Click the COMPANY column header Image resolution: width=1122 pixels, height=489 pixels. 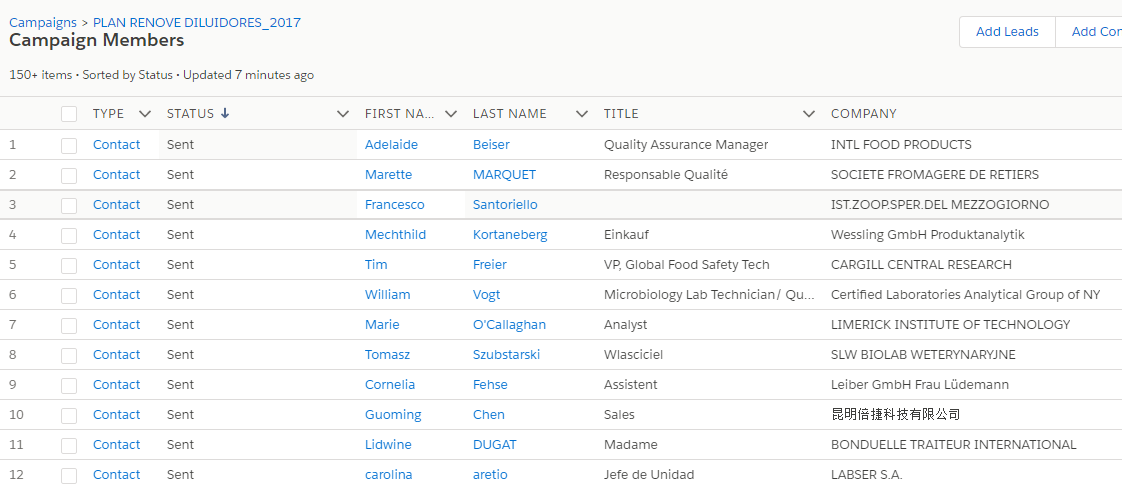click(x=864, y=114)
